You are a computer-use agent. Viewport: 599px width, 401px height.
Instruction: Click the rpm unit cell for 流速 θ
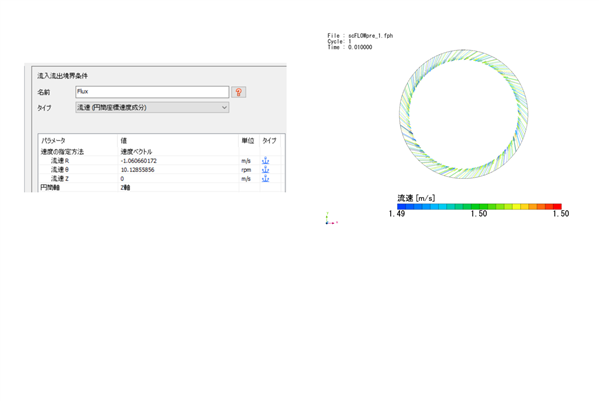pyautogui.click(x=246, y=170)
